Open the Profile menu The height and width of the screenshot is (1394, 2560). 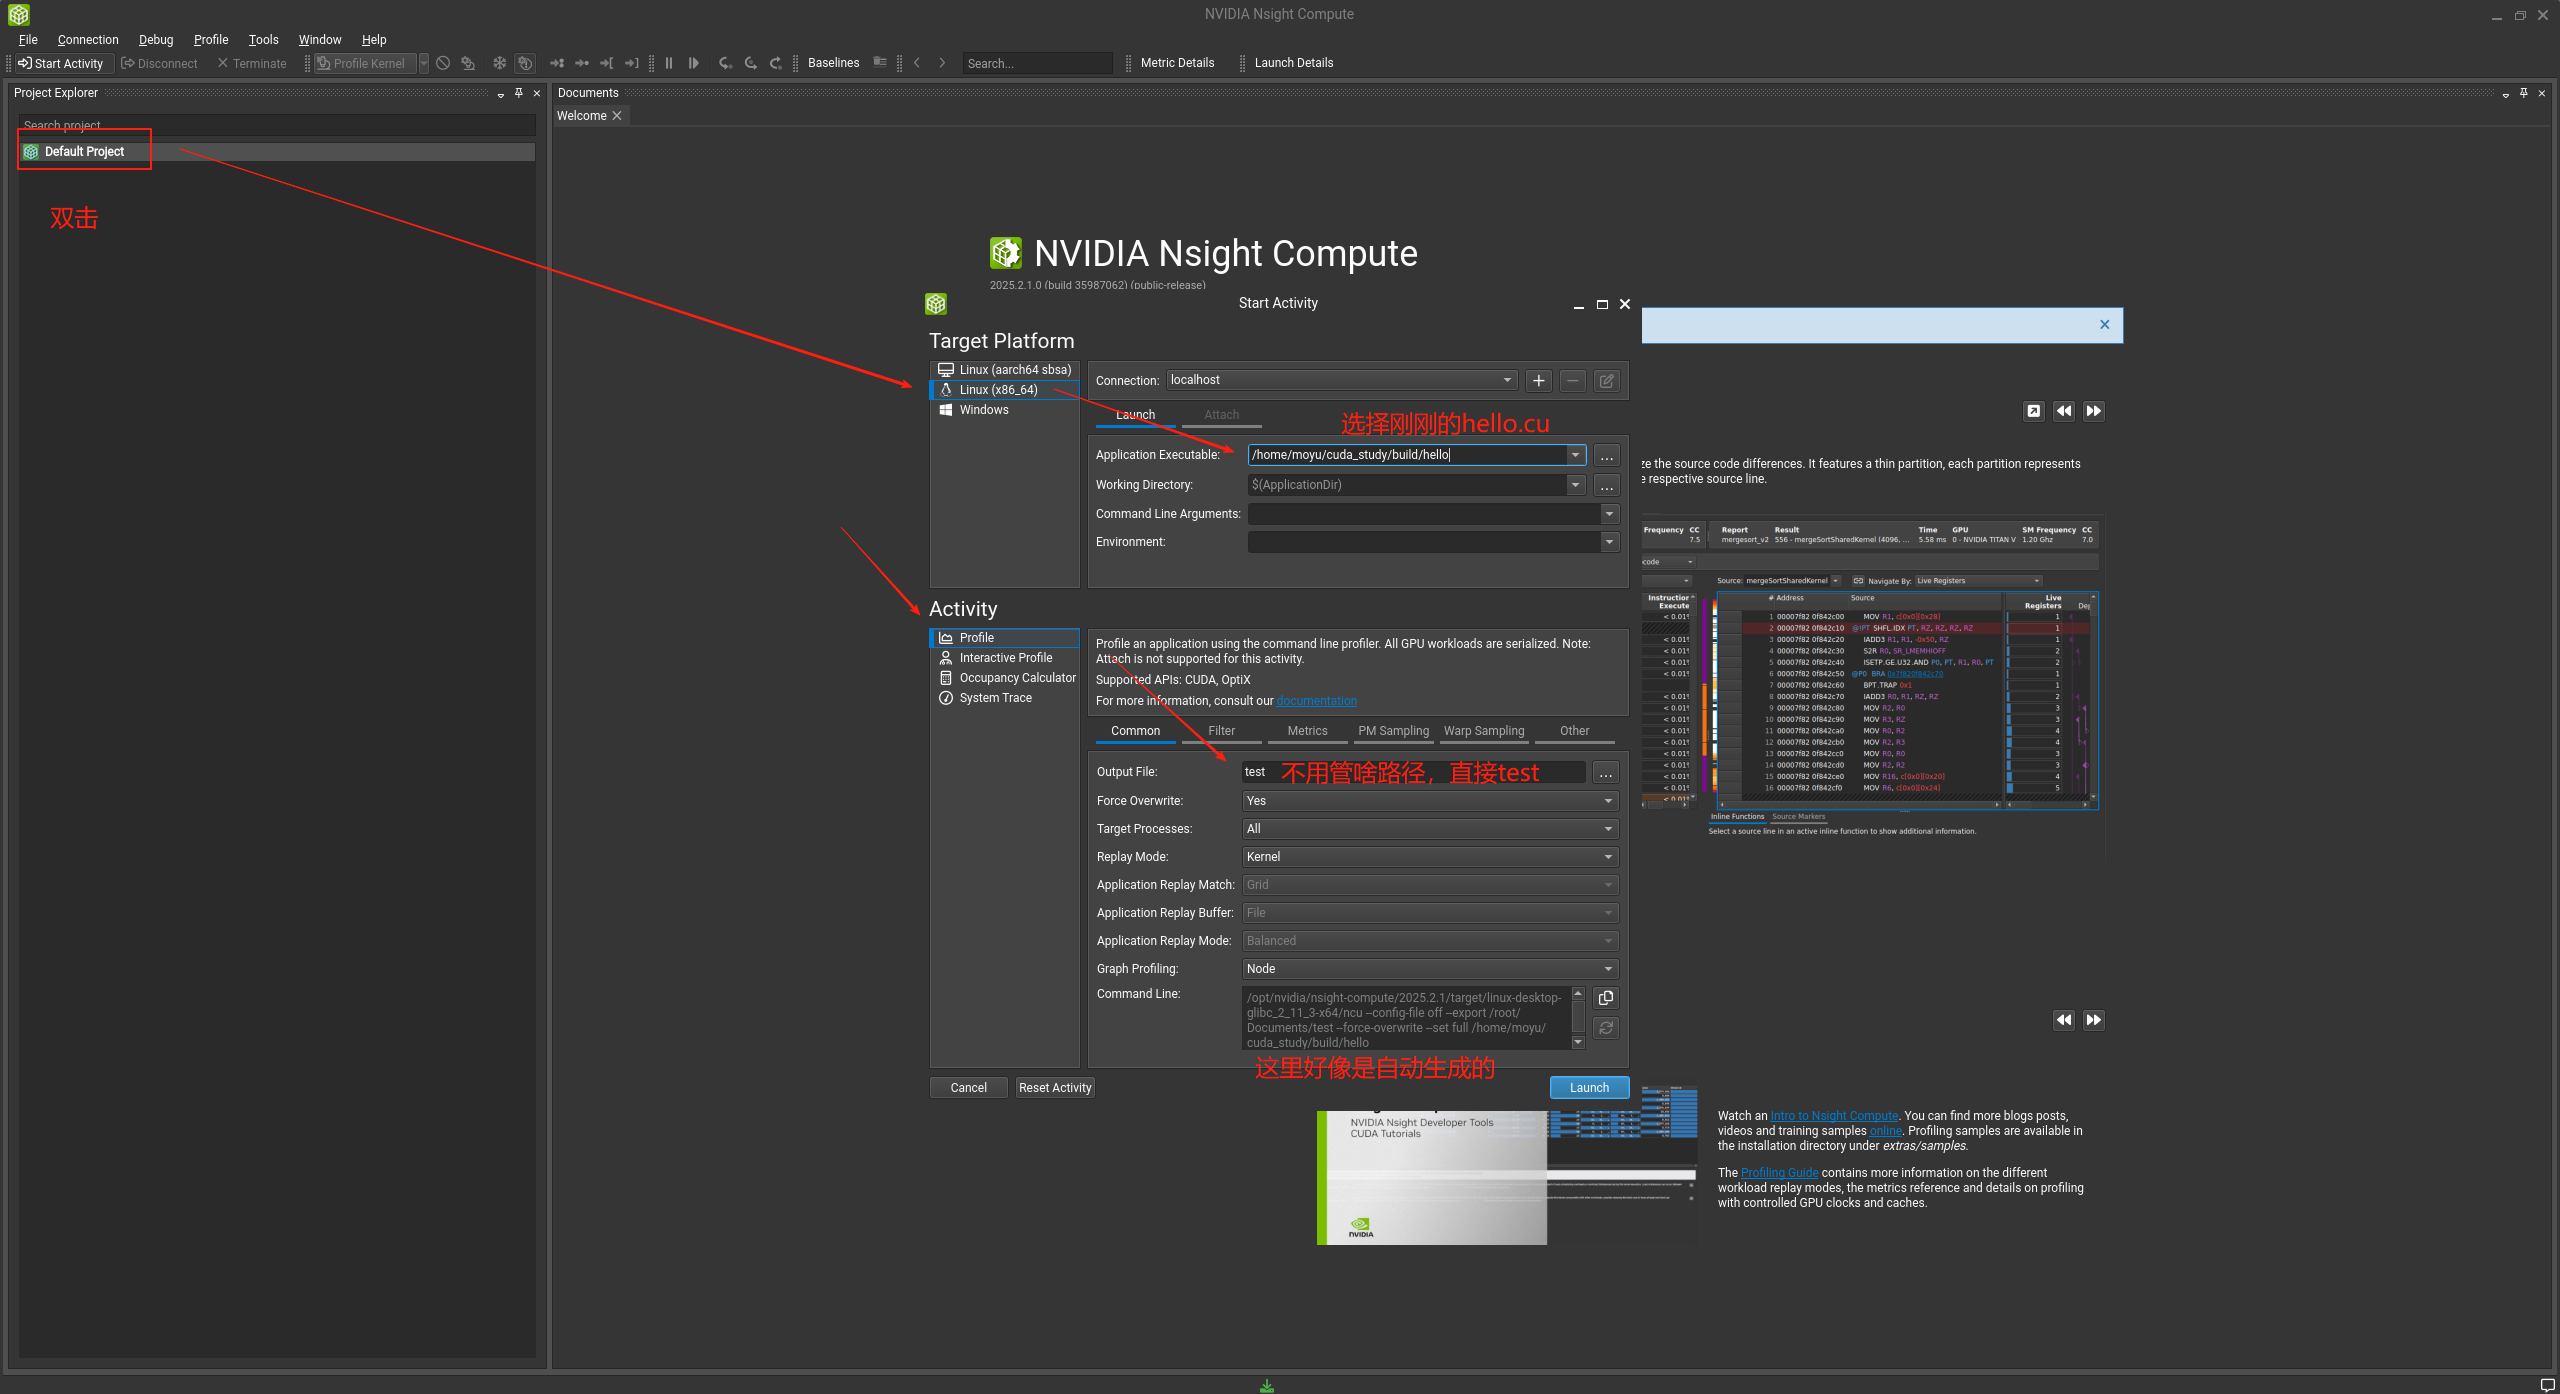tap(211, 40)
